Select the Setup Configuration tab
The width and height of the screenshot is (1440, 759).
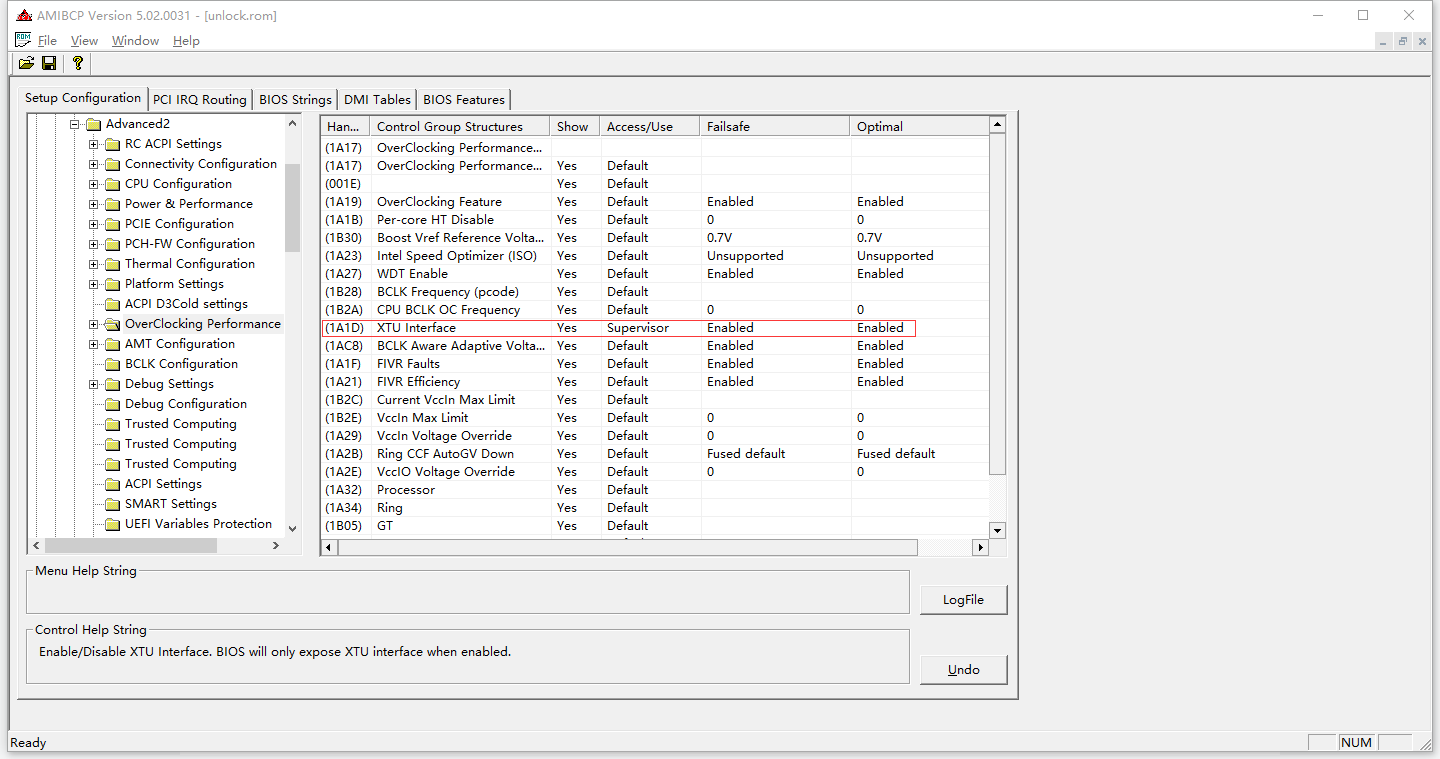click(x=83, y=98)
